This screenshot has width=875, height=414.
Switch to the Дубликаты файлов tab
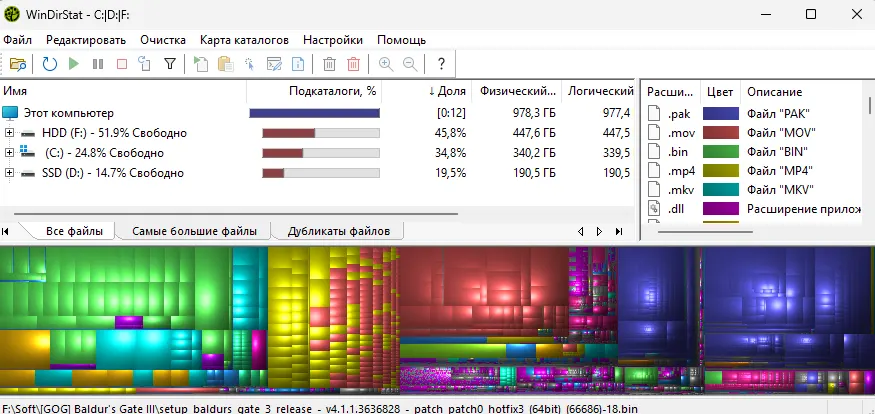click(x=338, y=231)
